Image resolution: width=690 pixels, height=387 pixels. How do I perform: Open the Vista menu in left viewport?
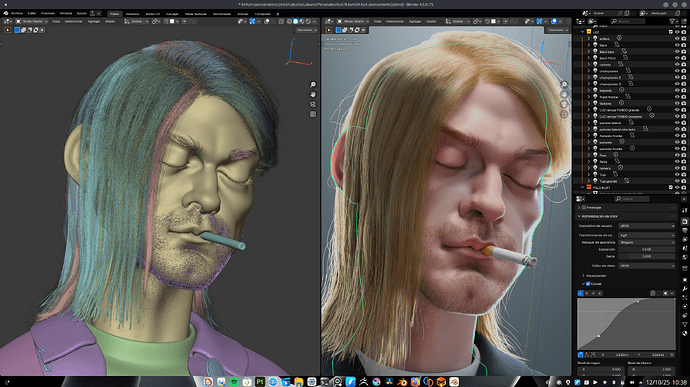click(x=56, y=21)
